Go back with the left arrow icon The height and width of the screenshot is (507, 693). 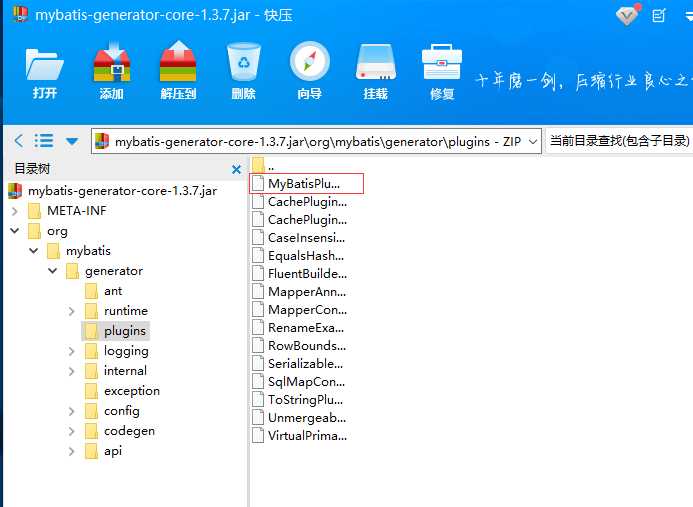[19, 141]
